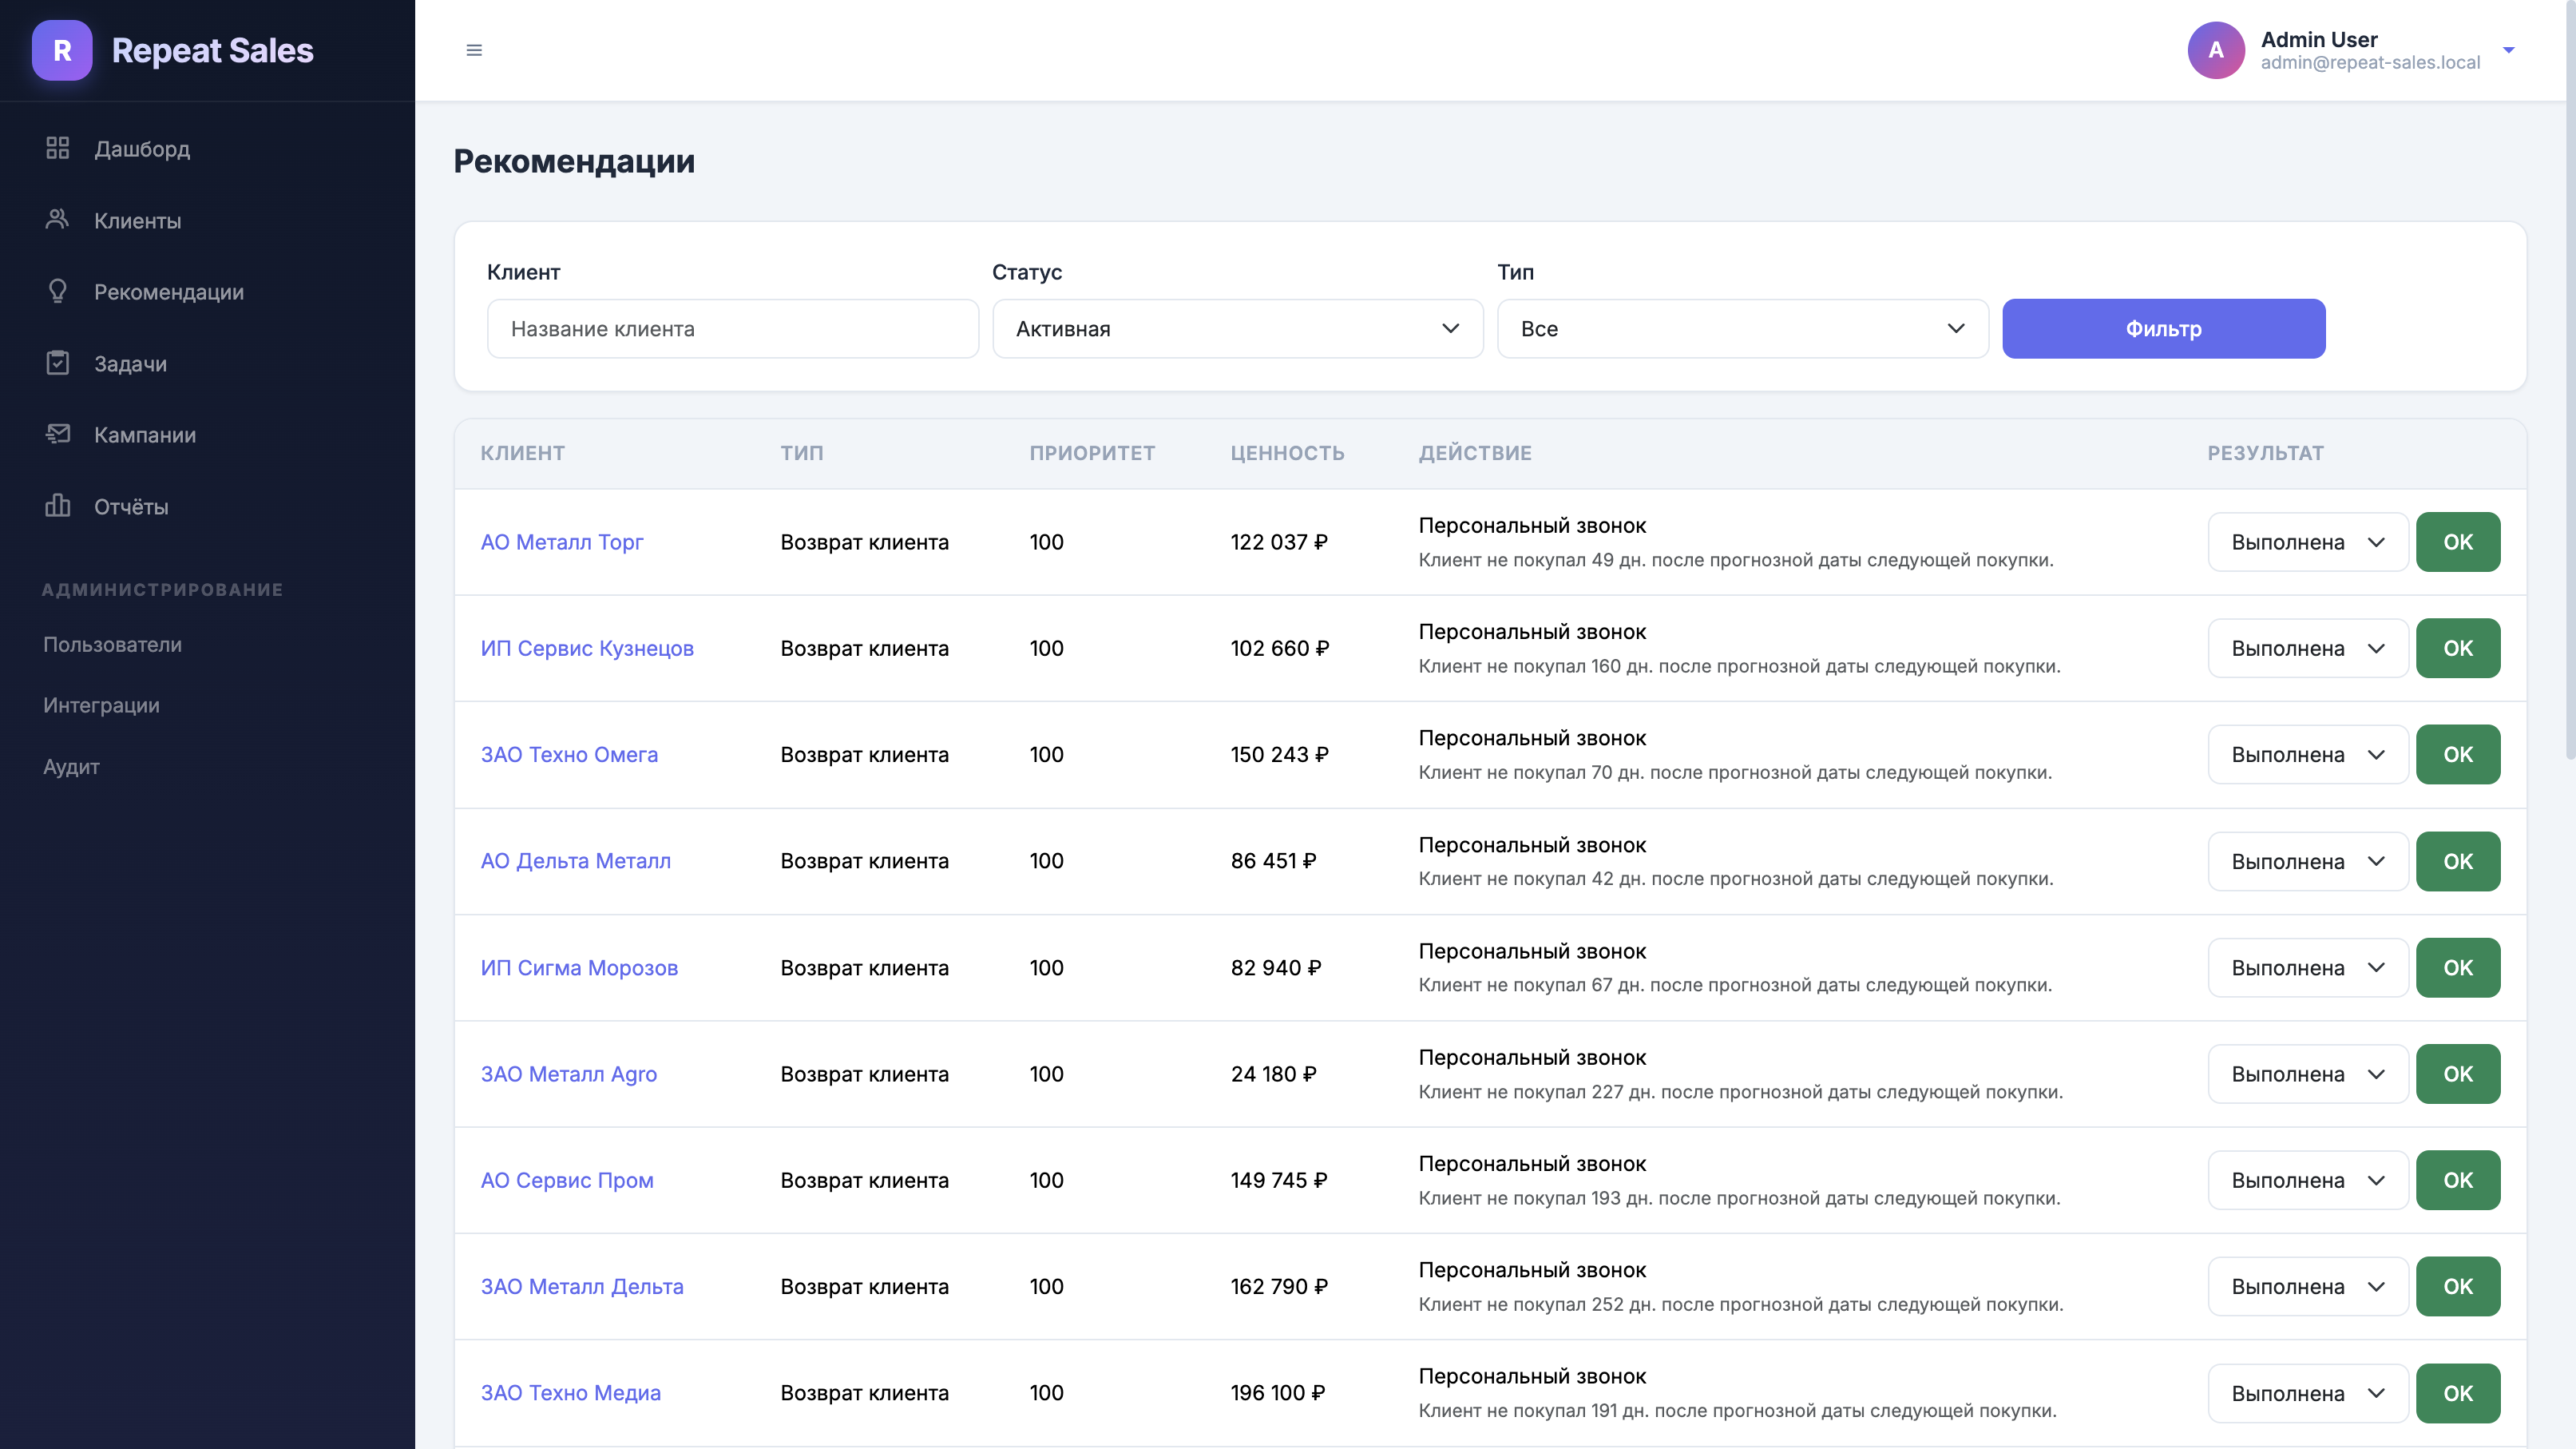Image resolution: width=2576 pixels, height=1449 pixels.
Task: Confirm OK for АО Сервис Пром
Action: pos(2458,1180)
